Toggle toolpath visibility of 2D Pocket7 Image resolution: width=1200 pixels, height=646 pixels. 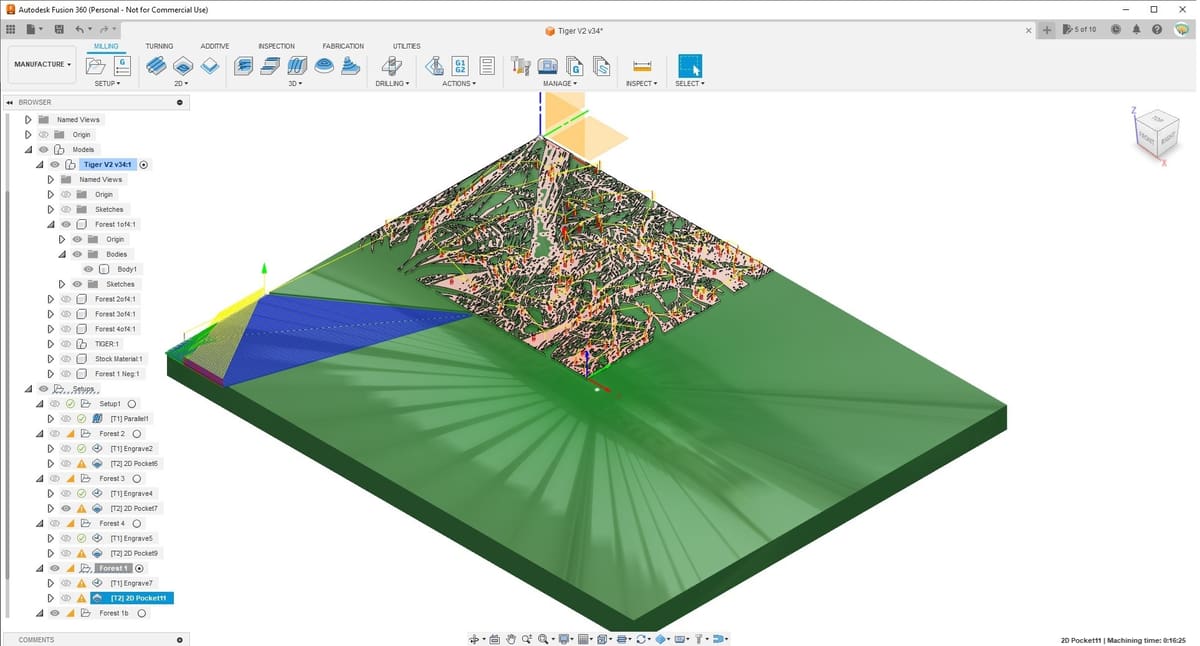pos(66,508)
